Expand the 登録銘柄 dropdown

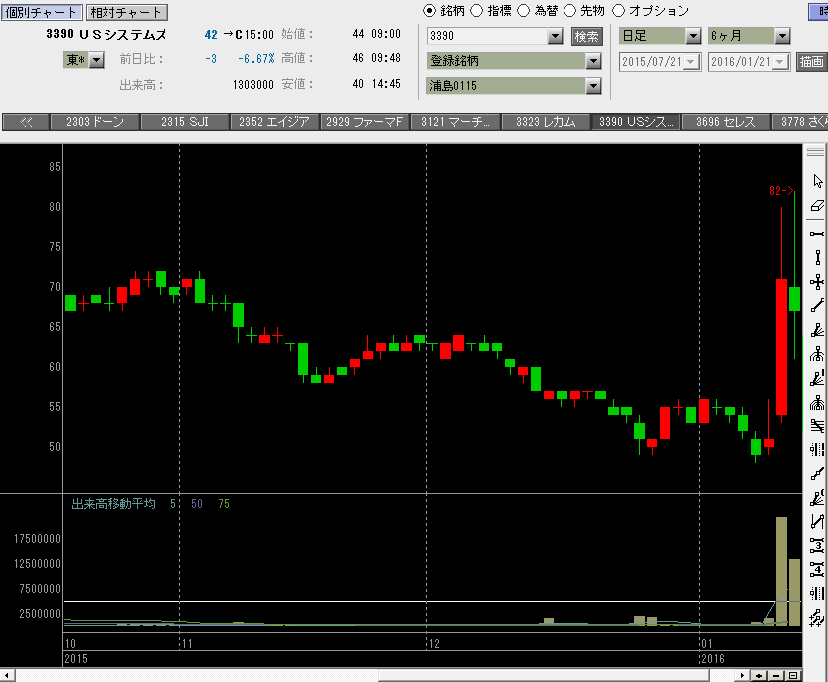point(593,61)
